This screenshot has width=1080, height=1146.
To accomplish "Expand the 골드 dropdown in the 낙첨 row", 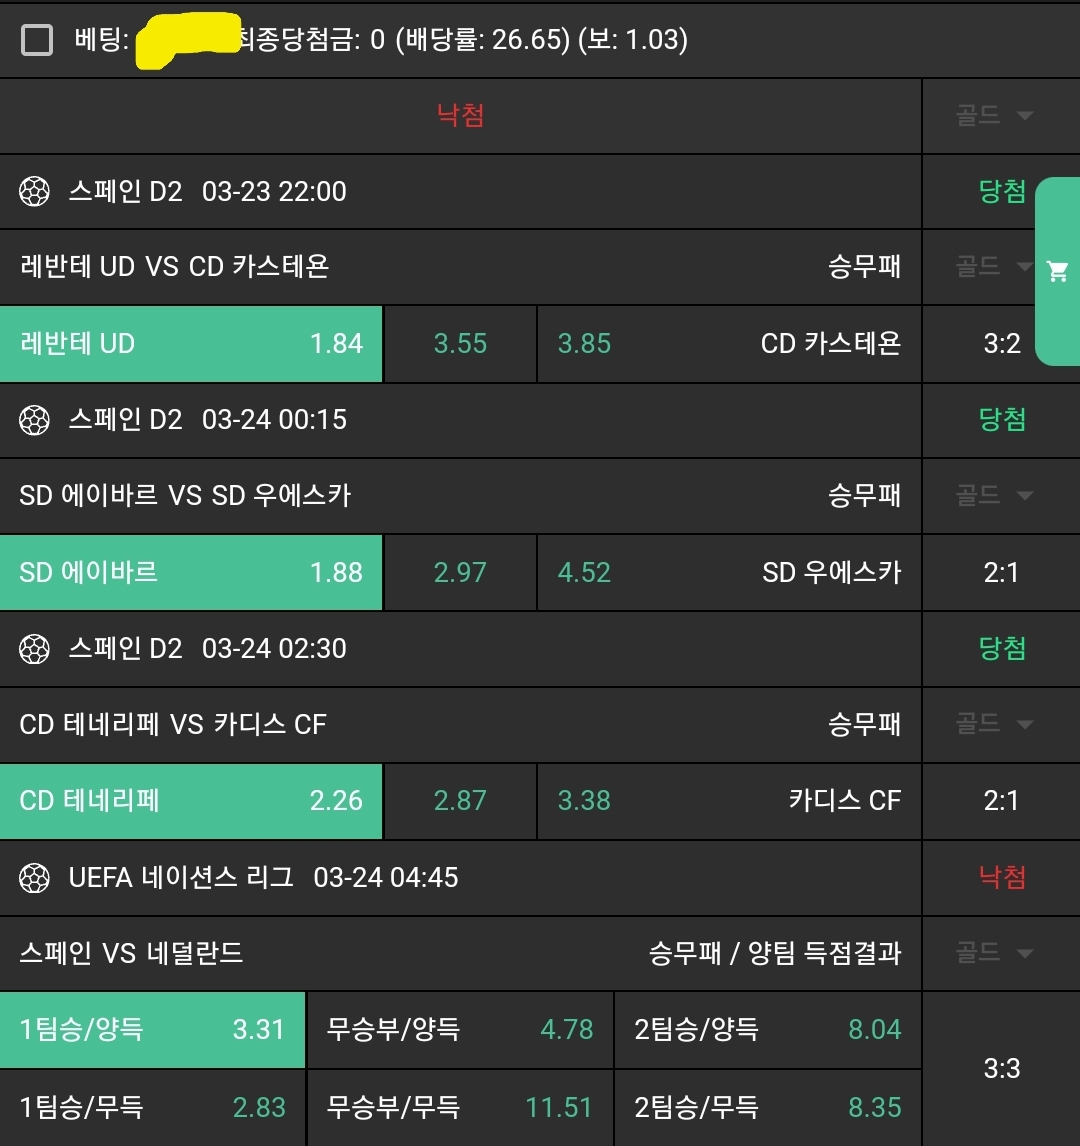I will (994, 116).
